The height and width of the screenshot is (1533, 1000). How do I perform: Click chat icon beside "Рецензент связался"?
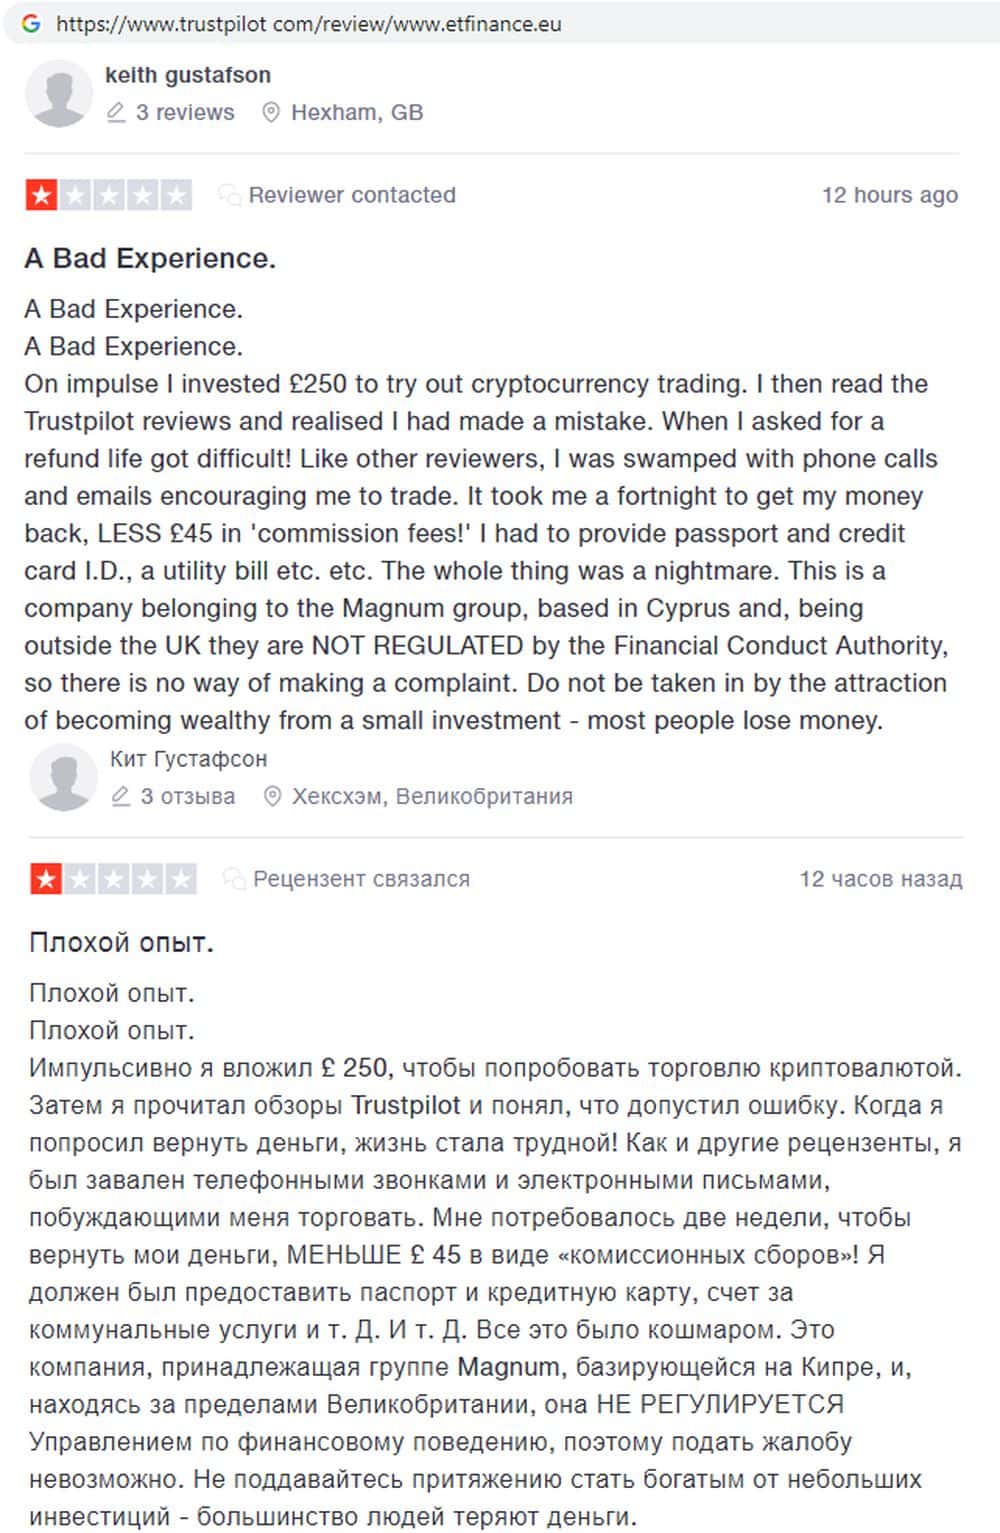coord(234,879)
